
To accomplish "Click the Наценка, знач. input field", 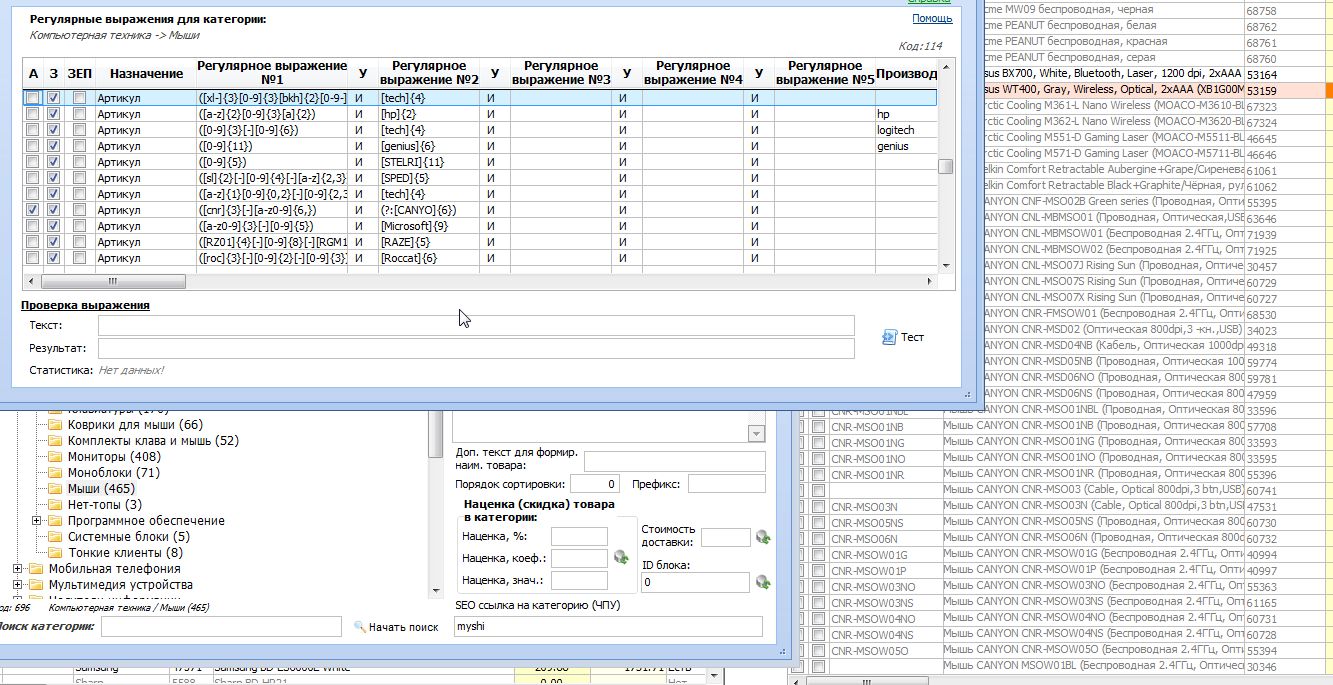I will click(x=579, y=580).
